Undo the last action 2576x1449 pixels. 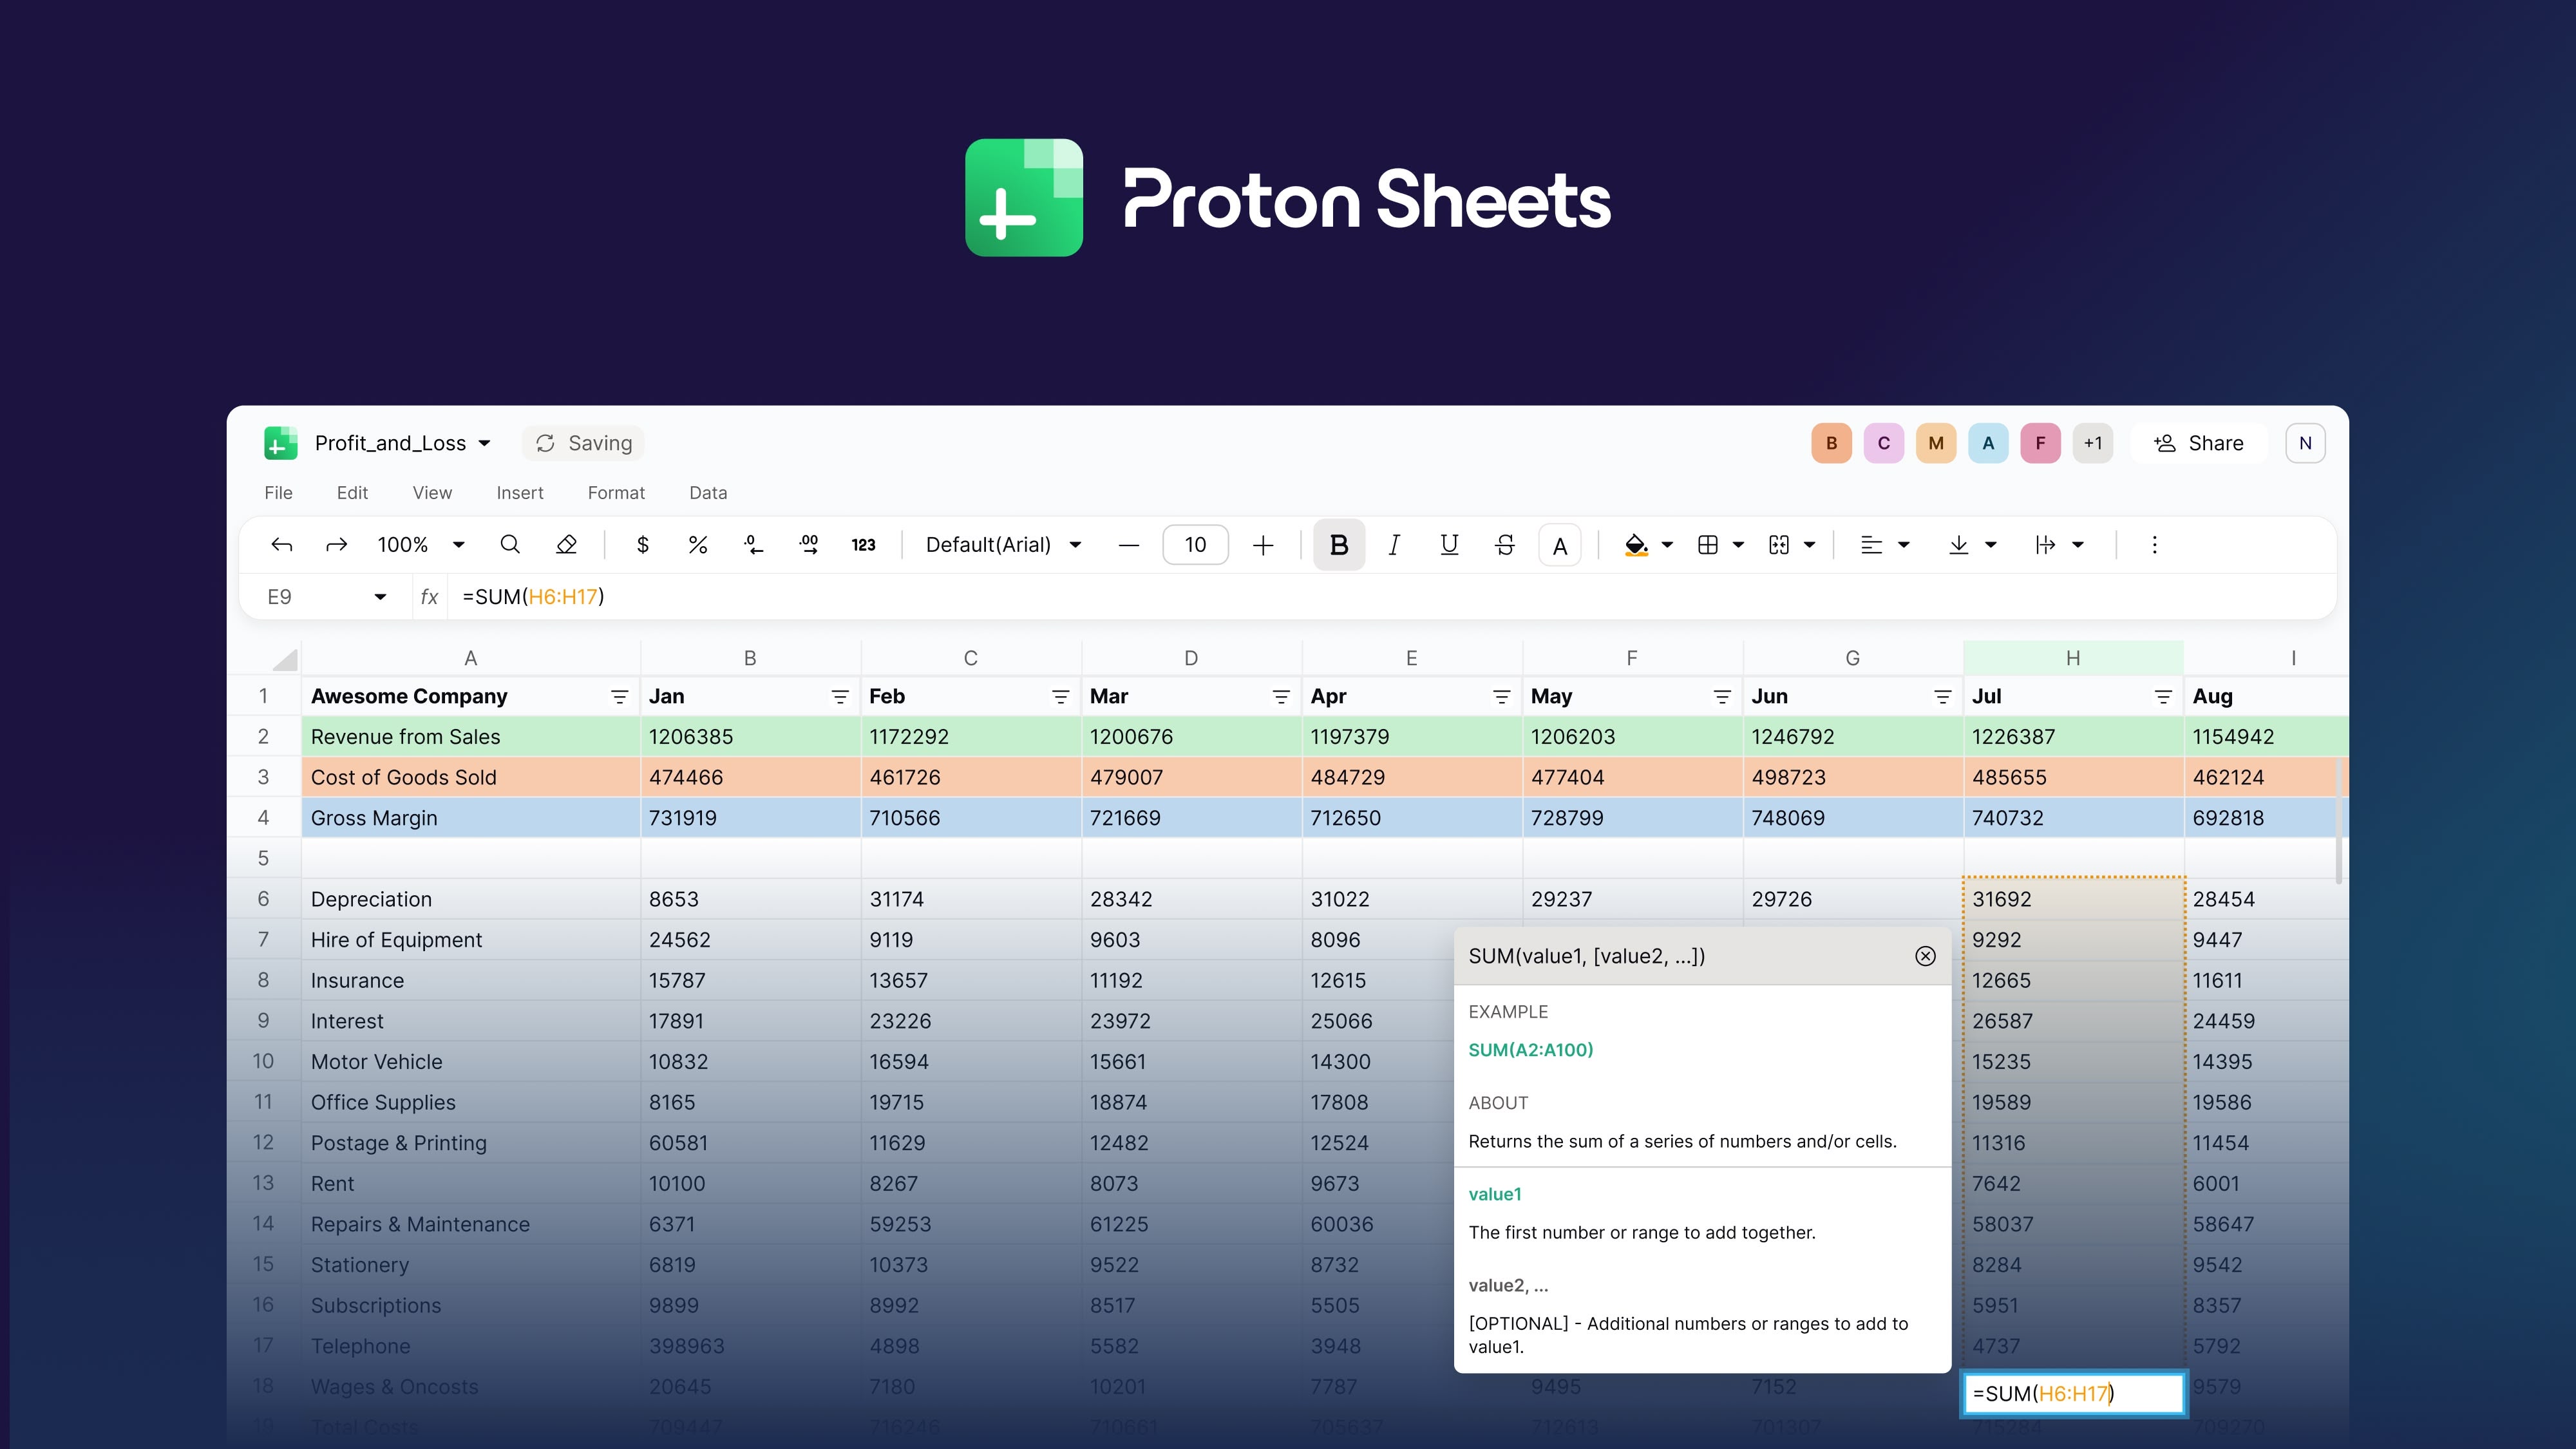coord(282,545)
